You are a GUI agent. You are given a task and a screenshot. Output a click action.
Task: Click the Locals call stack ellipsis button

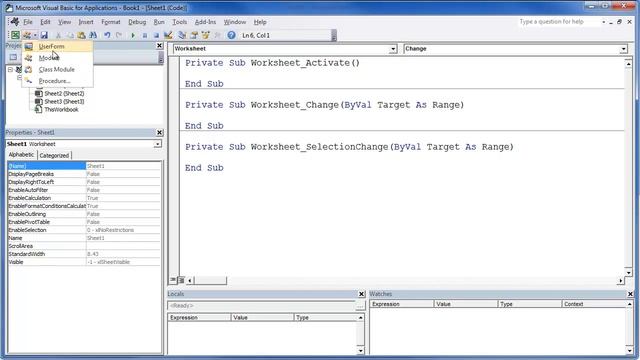click(x=360, y=306)
